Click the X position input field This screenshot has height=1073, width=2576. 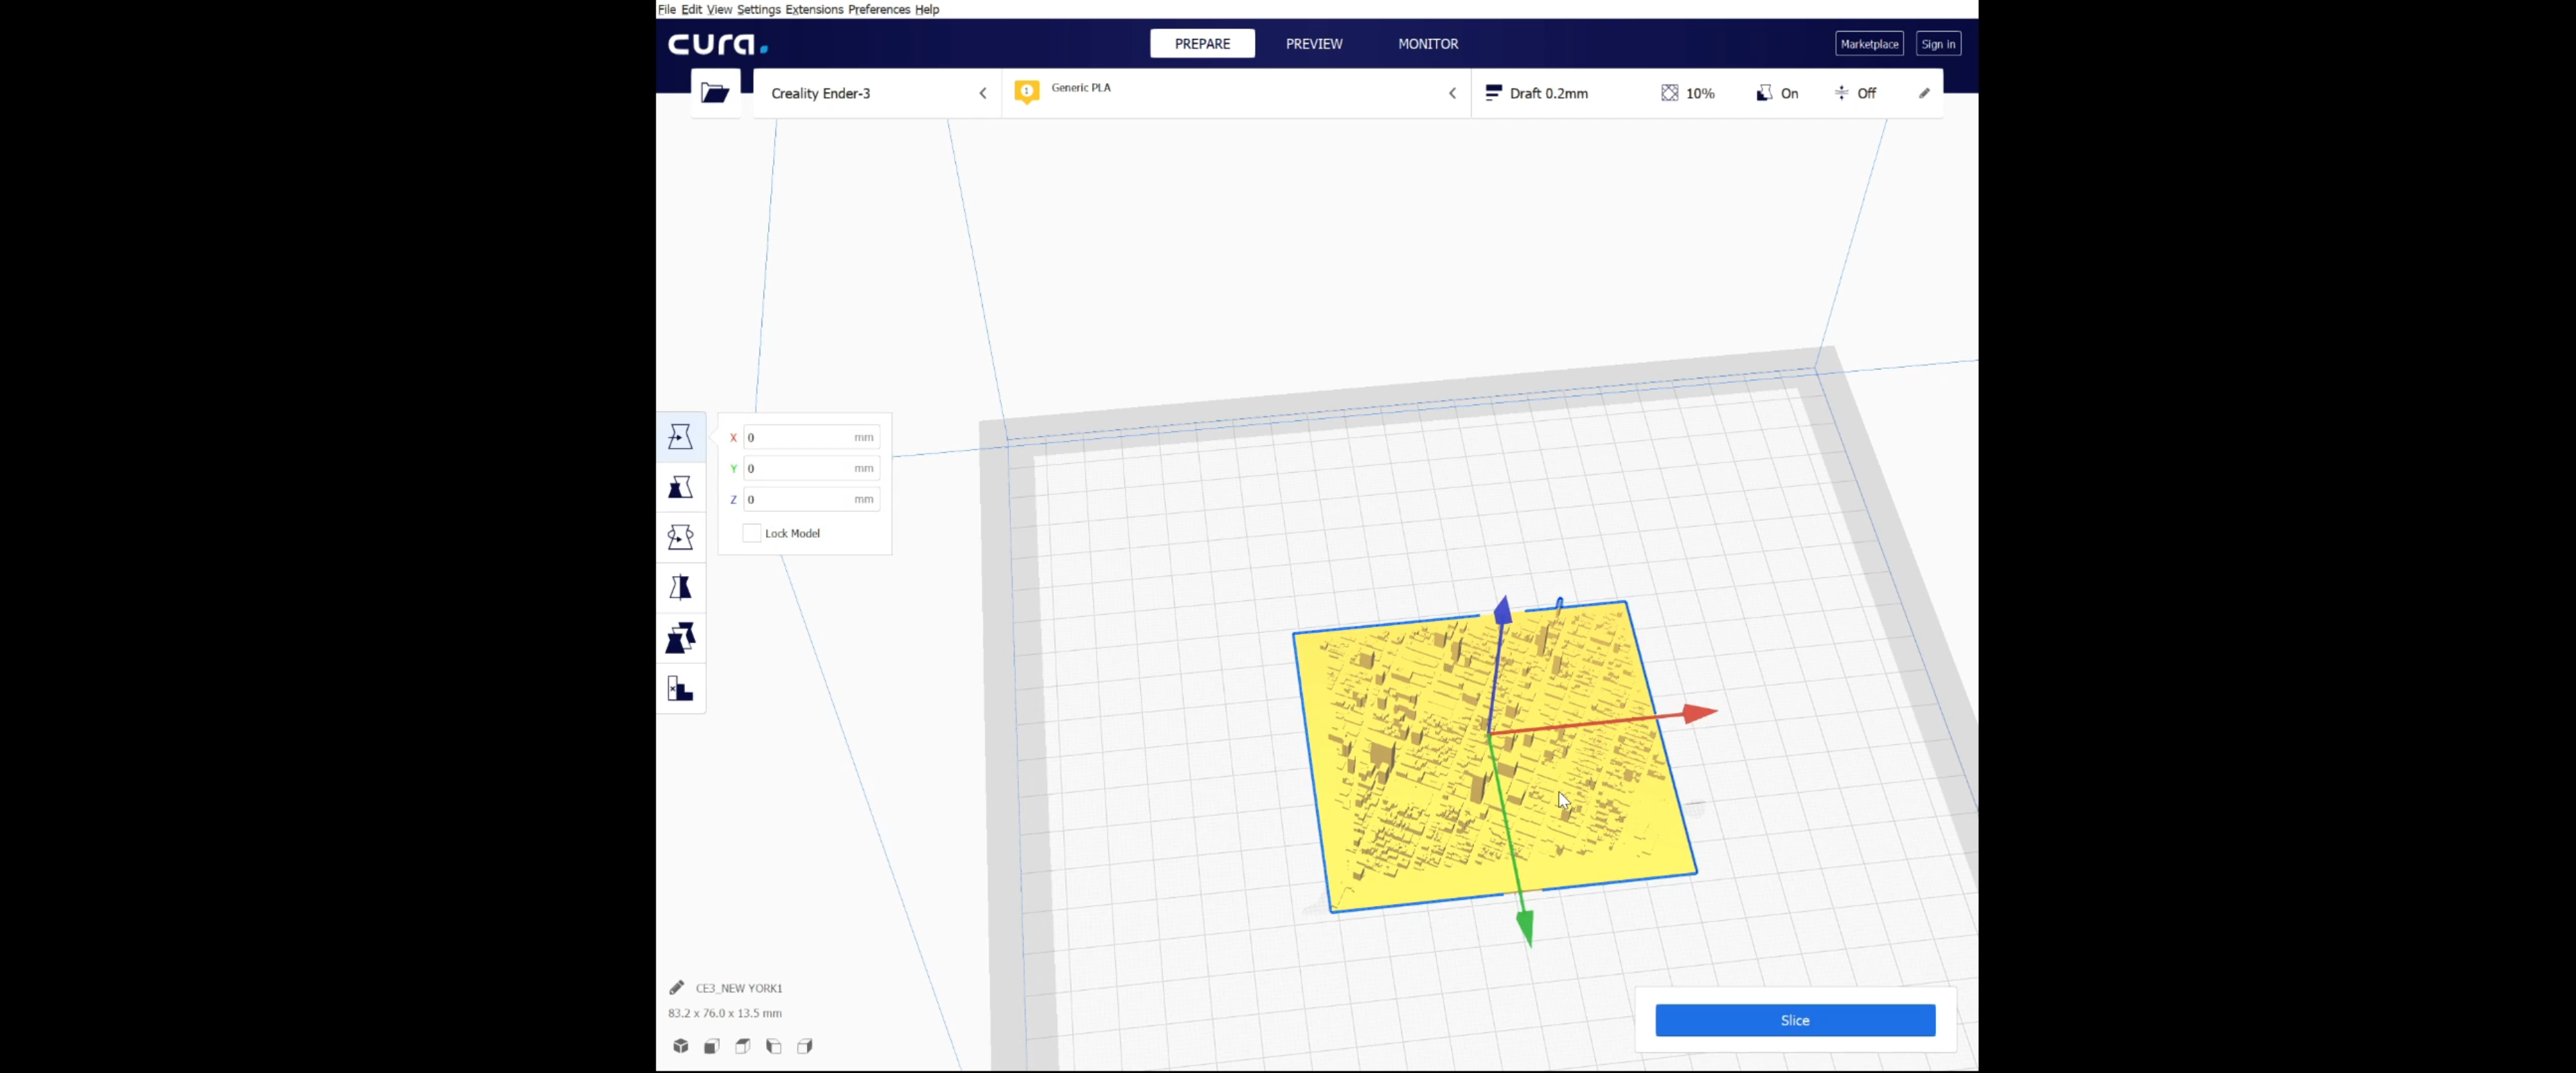[811, 437]
